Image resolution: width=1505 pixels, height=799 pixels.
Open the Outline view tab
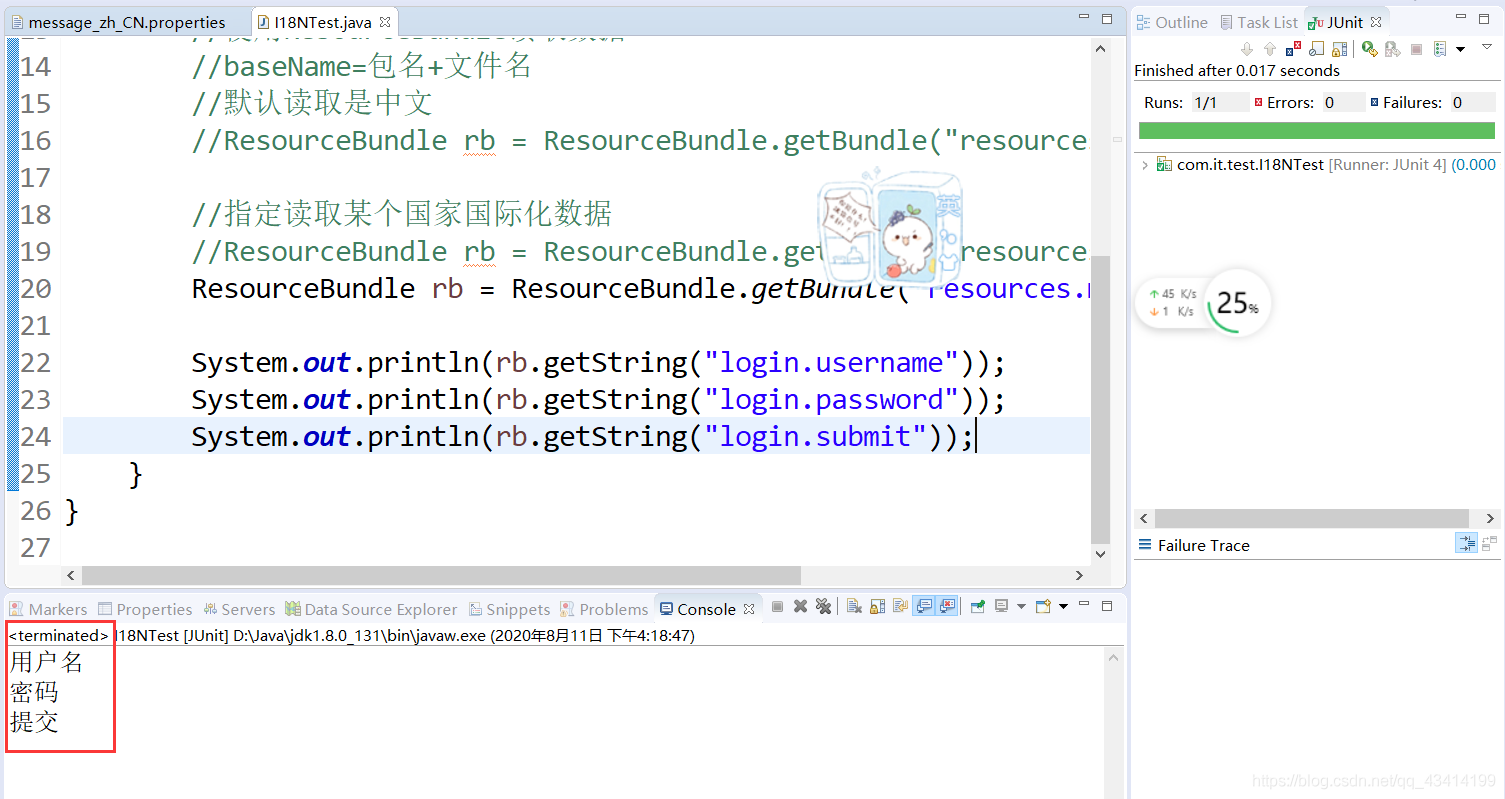coord(1171,22)
